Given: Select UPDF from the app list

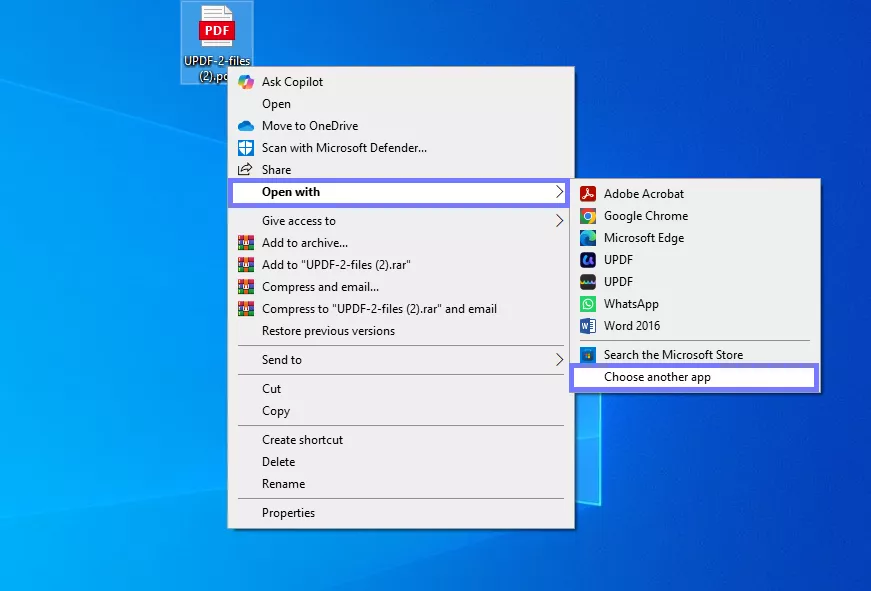Looking at the screenshot, I should click(618, 259).
